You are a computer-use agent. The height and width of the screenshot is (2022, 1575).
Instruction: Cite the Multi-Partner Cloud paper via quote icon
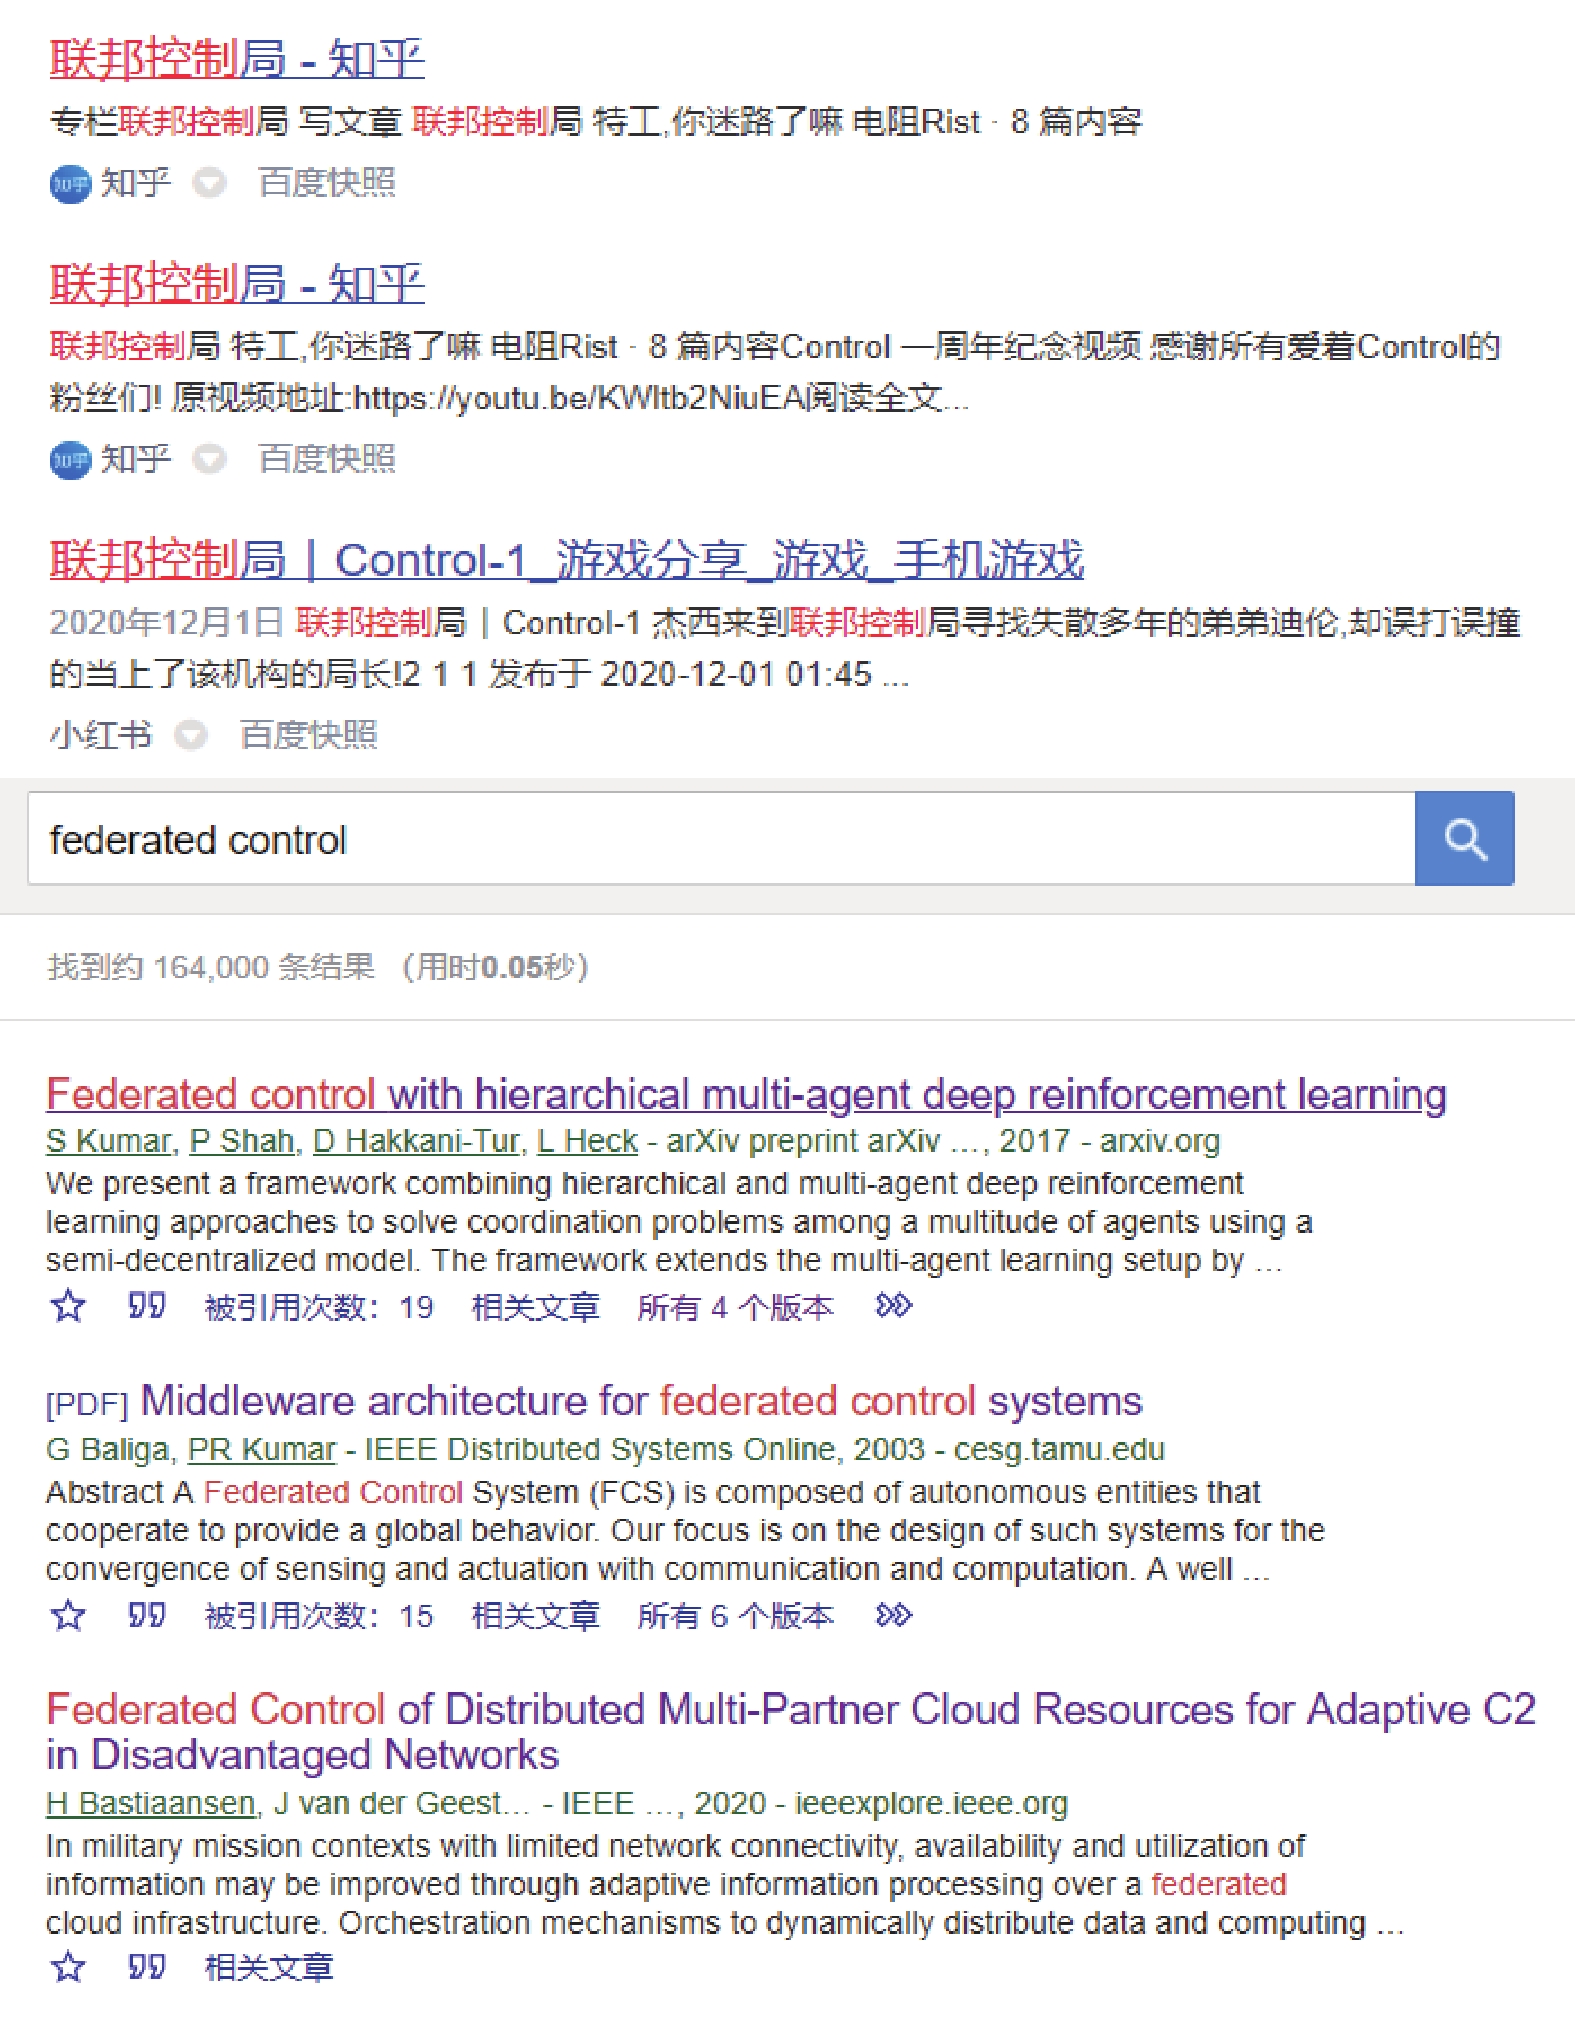click(x=146, y=1967)
